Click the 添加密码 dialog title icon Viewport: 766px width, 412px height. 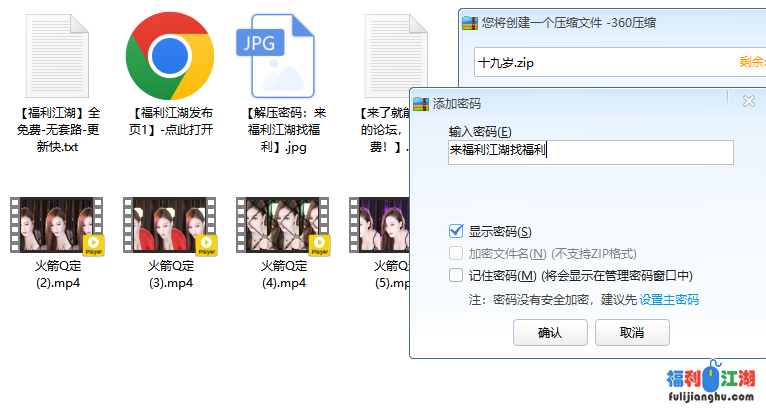421,102
